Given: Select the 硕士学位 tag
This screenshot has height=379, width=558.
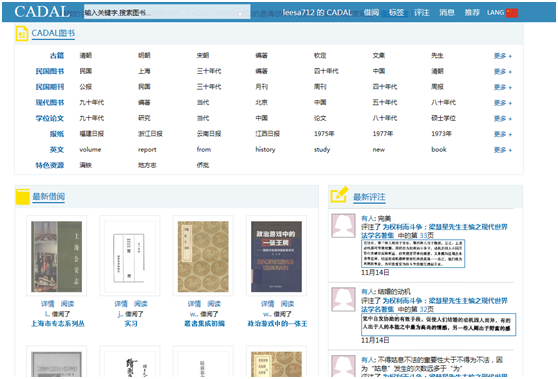Looking at the screenshot, I should (443, 118).
